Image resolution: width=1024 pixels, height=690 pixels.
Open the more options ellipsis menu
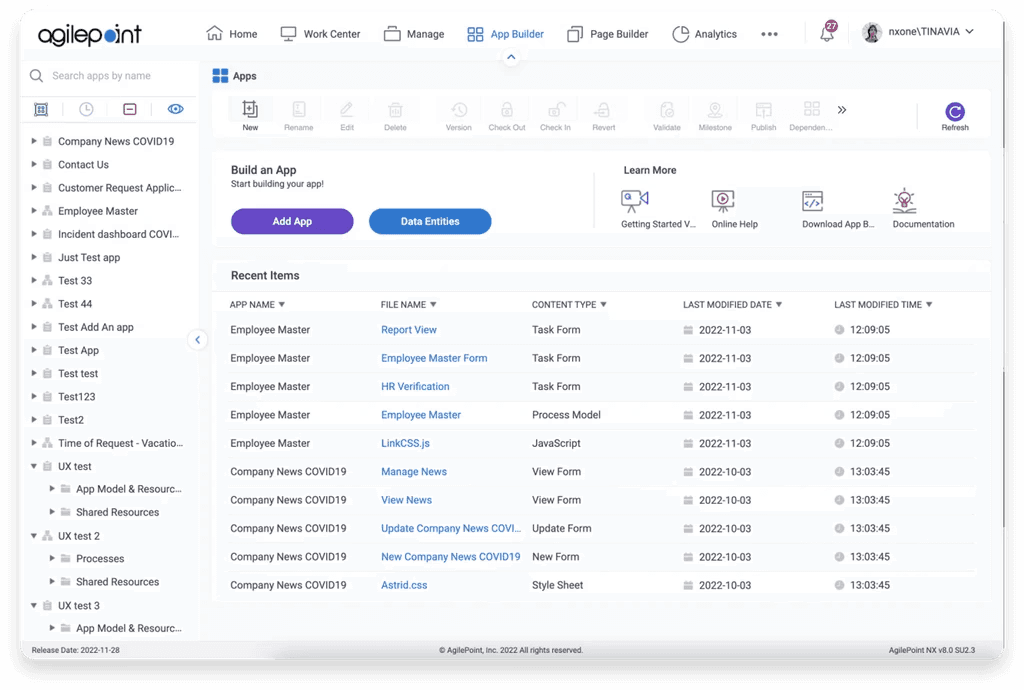pyautogui.click(x=769, y=34)
